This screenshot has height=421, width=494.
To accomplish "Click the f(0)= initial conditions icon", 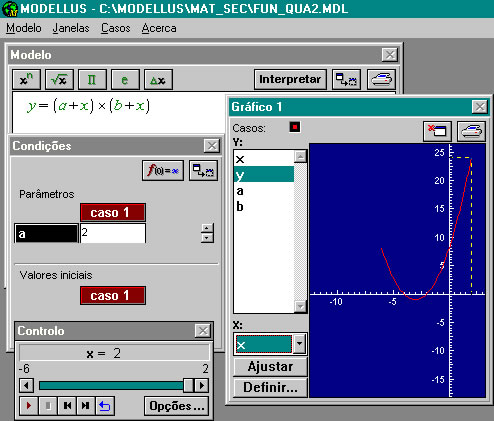I will click(x=163, y=171).
